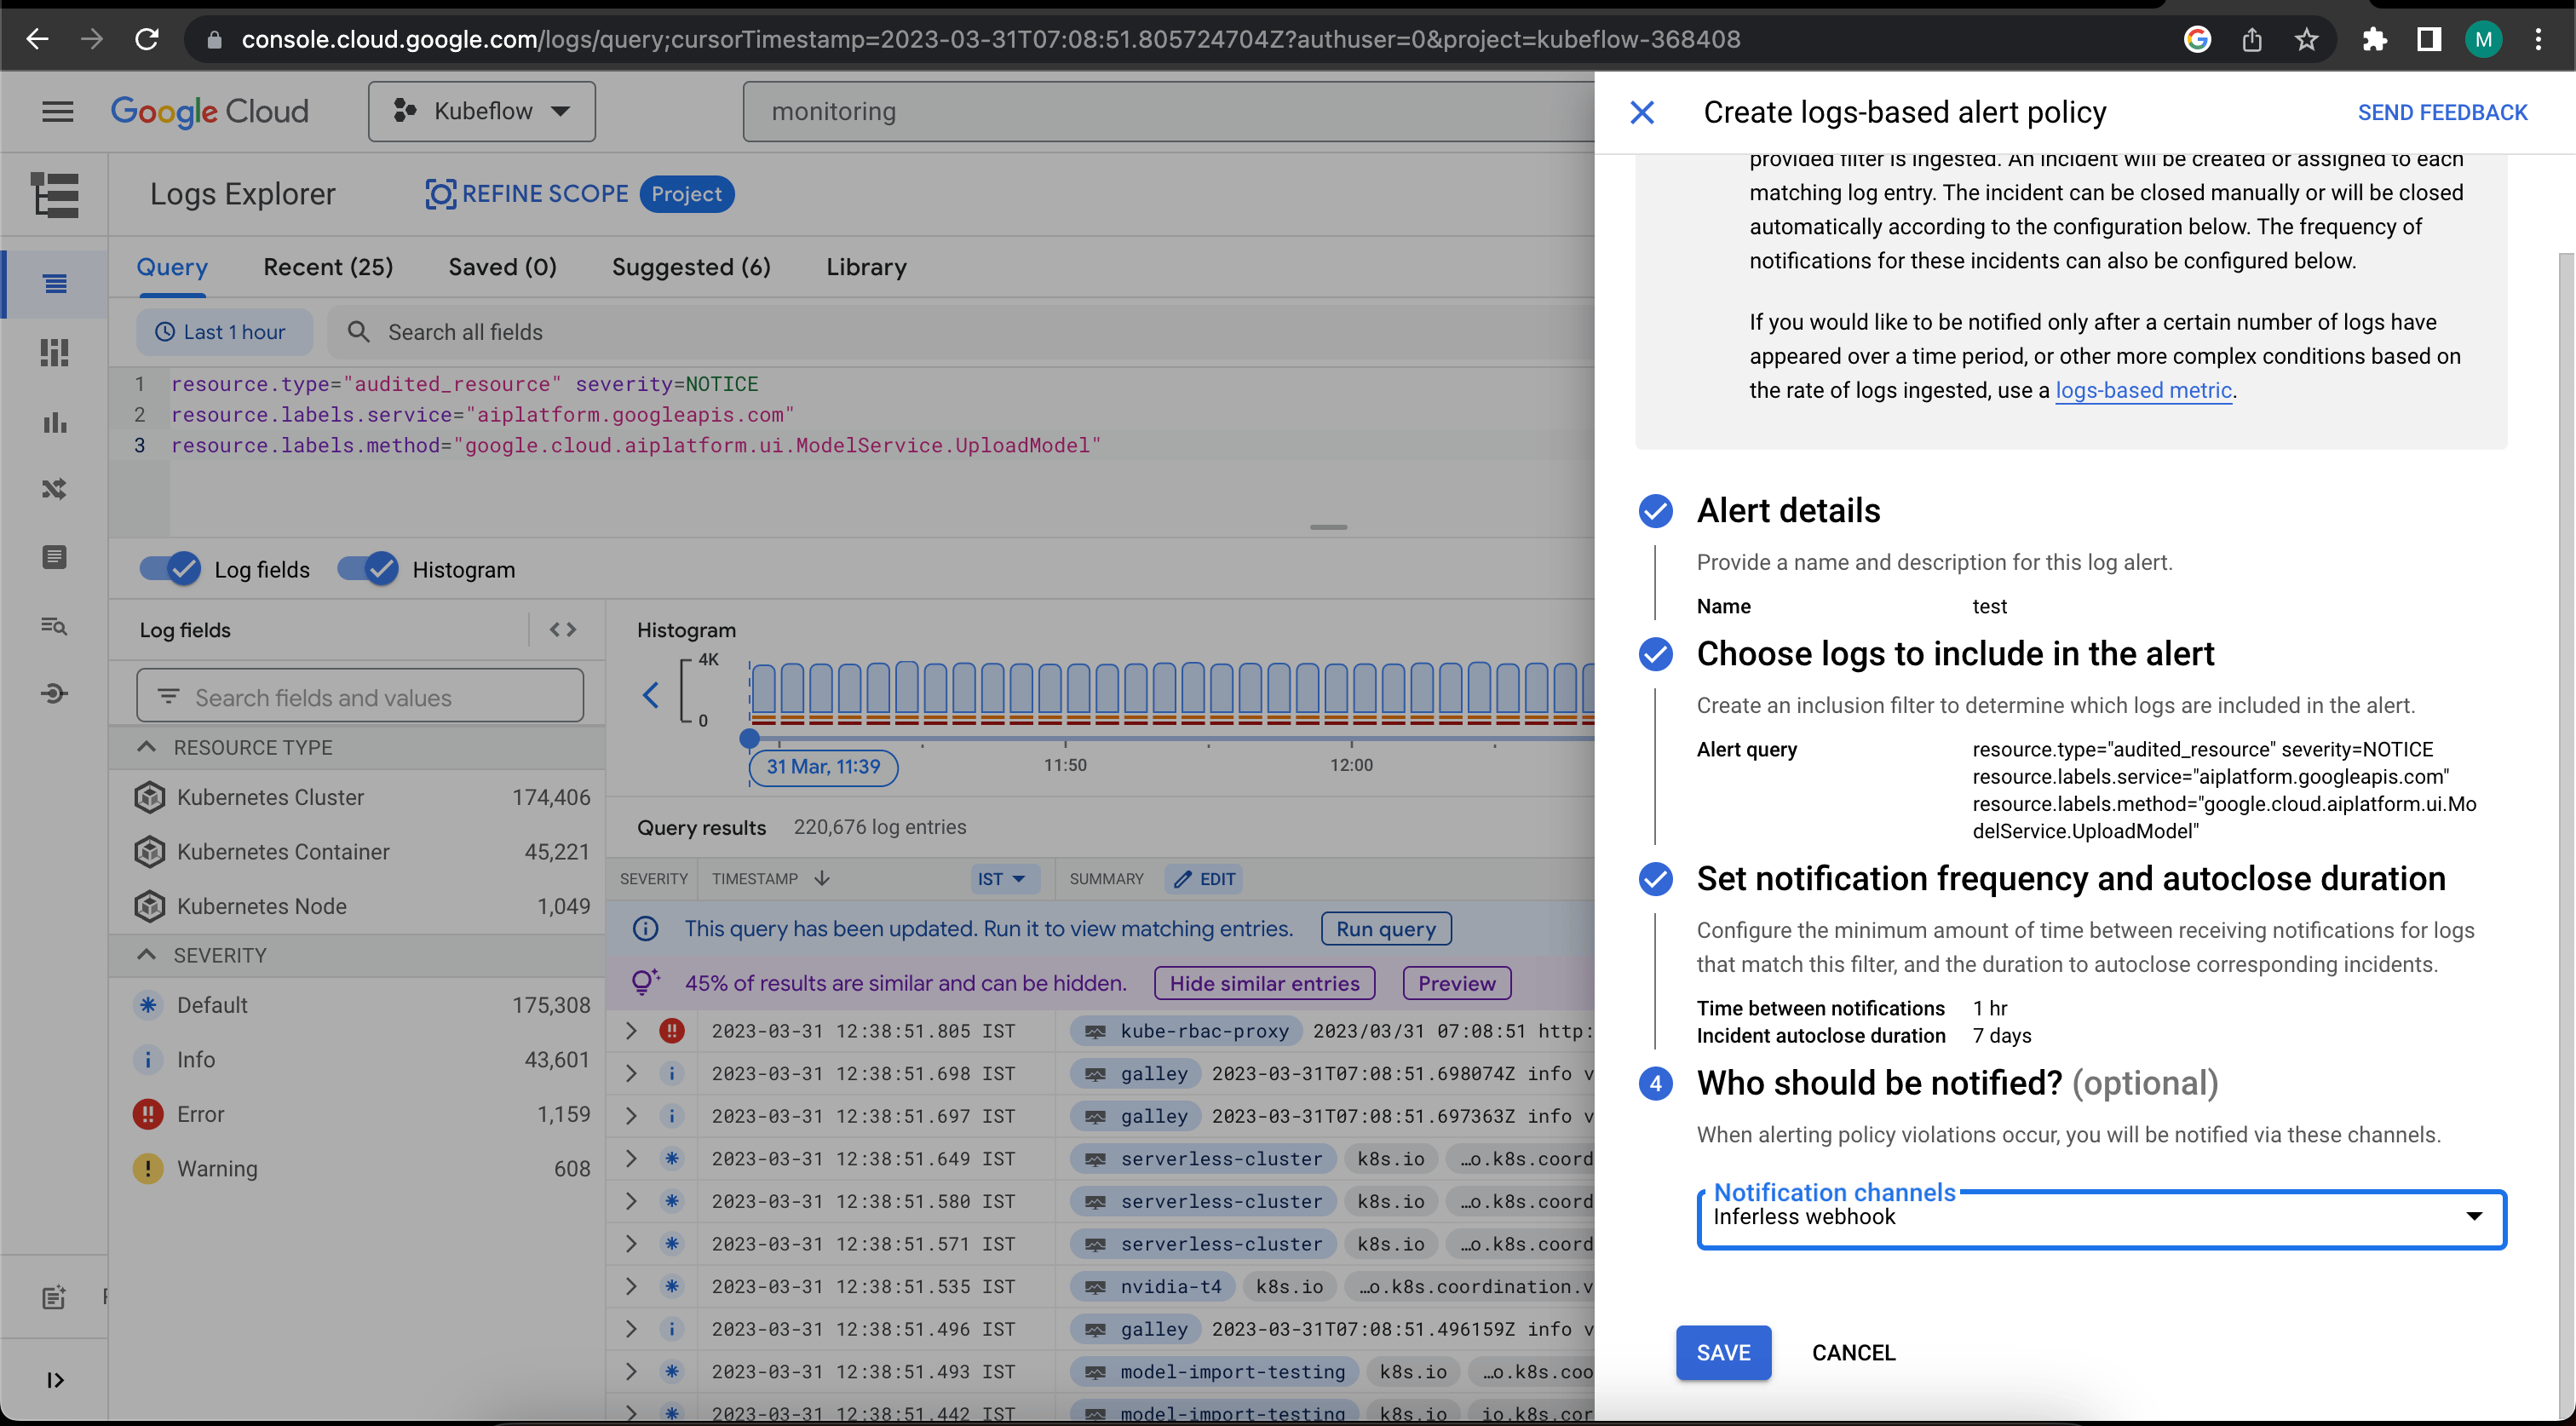Switch to the Library tab
This screenshot has height=1426, width=2576.
click(866, 267)
